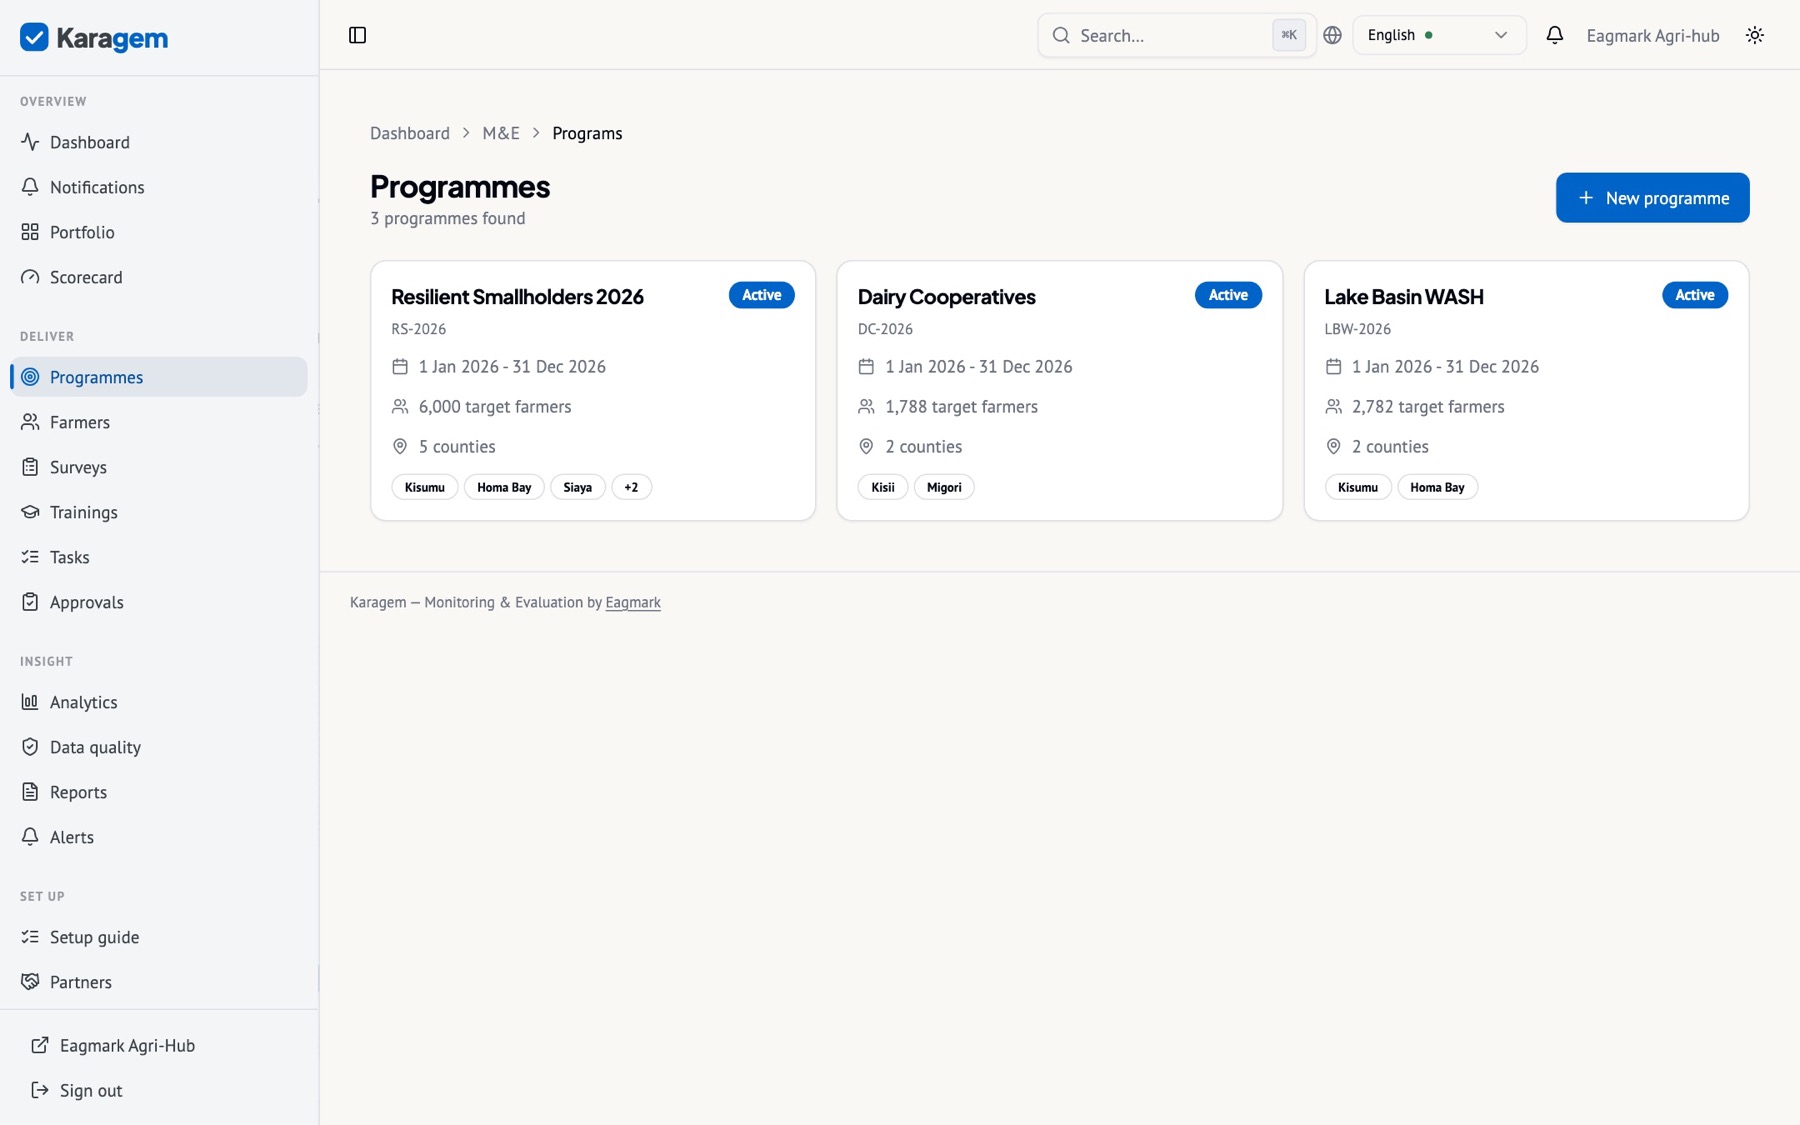Click the Eagmark Agri-hub account name
1800x1125 pixels.
coord(1653,35)
